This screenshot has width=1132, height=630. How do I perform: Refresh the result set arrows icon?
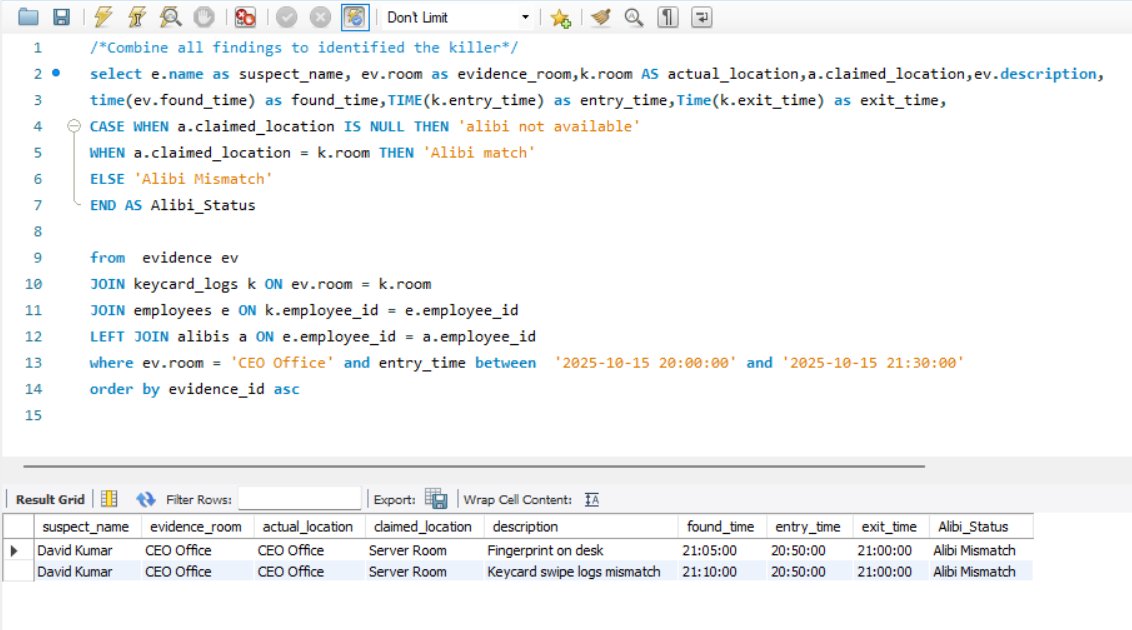[145, 499]
